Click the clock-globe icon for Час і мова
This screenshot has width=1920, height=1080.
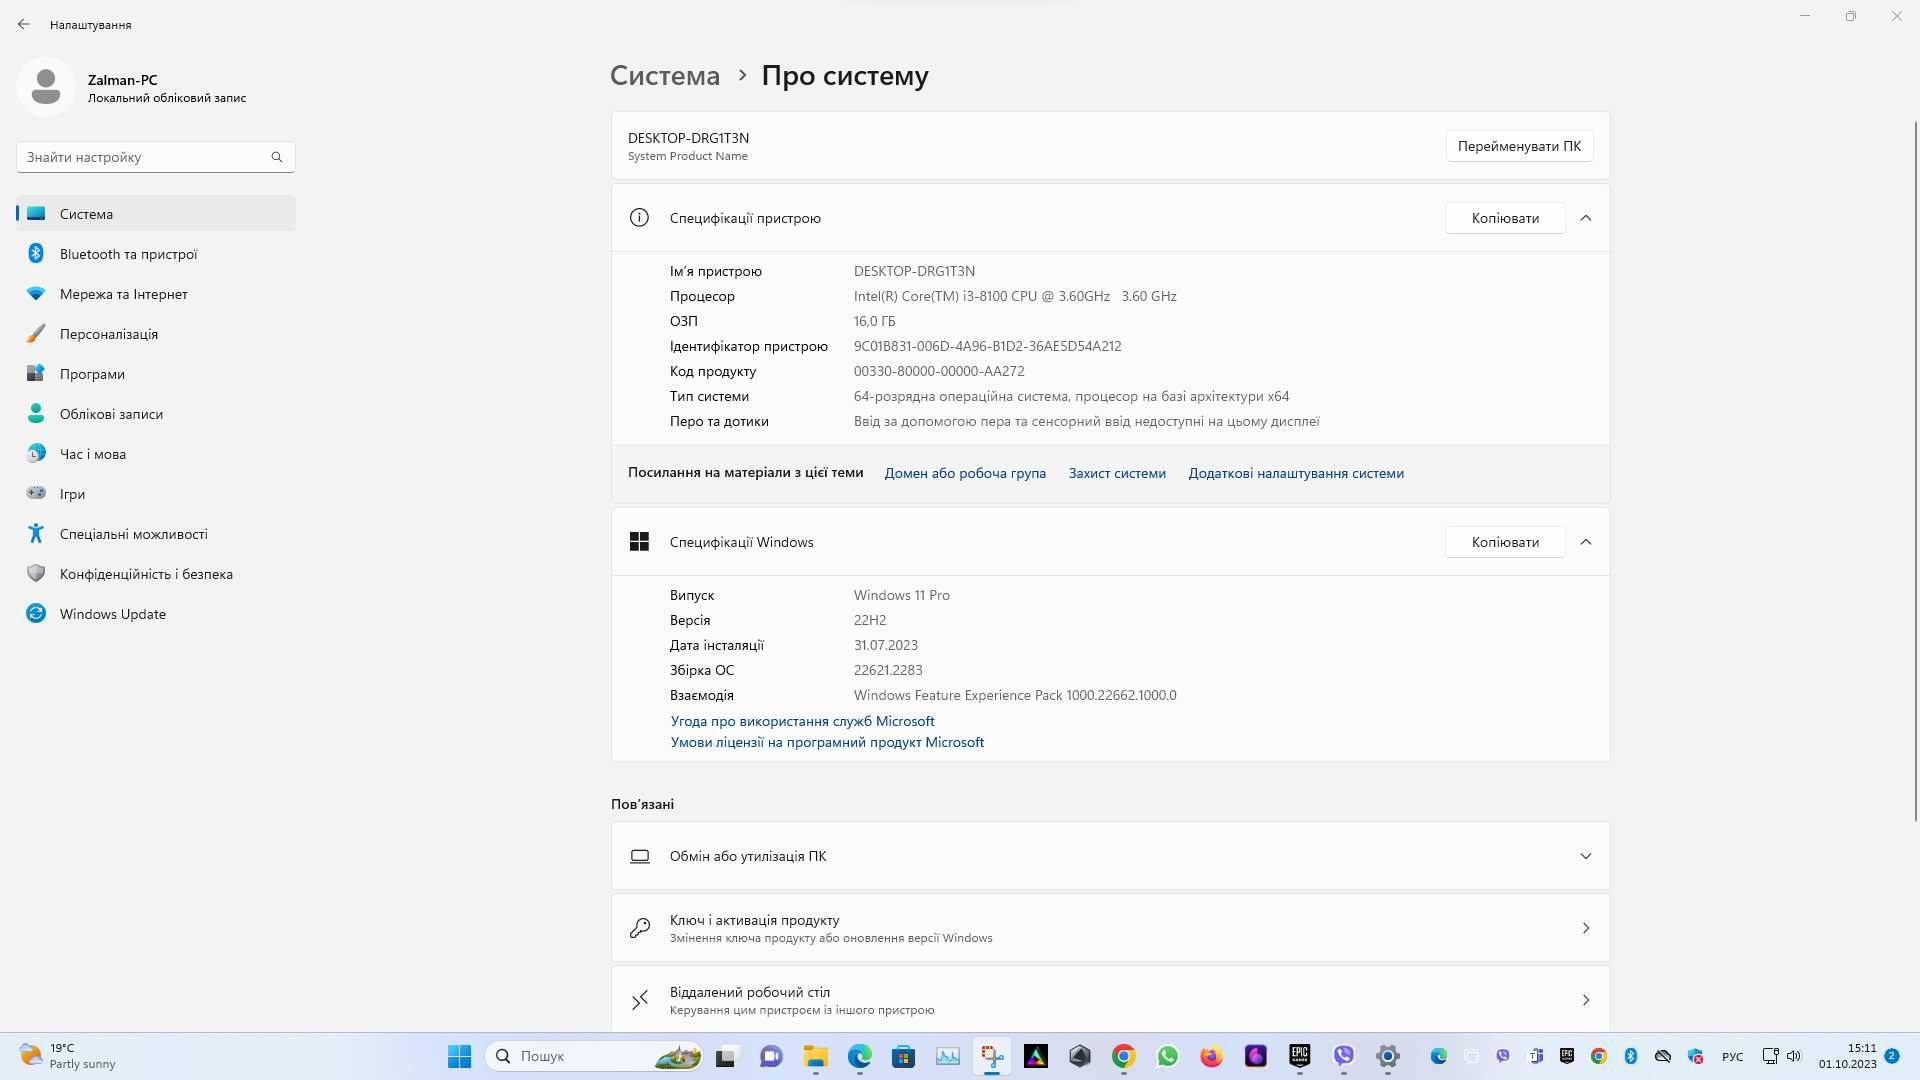(36, 453)
